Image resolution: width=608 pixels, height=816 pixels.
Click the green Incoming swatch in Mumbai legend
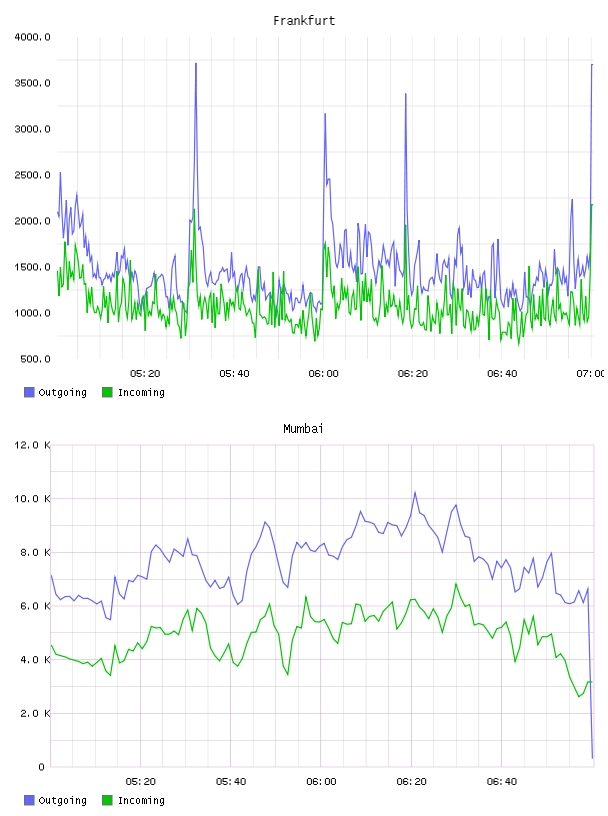click(107, 800)
